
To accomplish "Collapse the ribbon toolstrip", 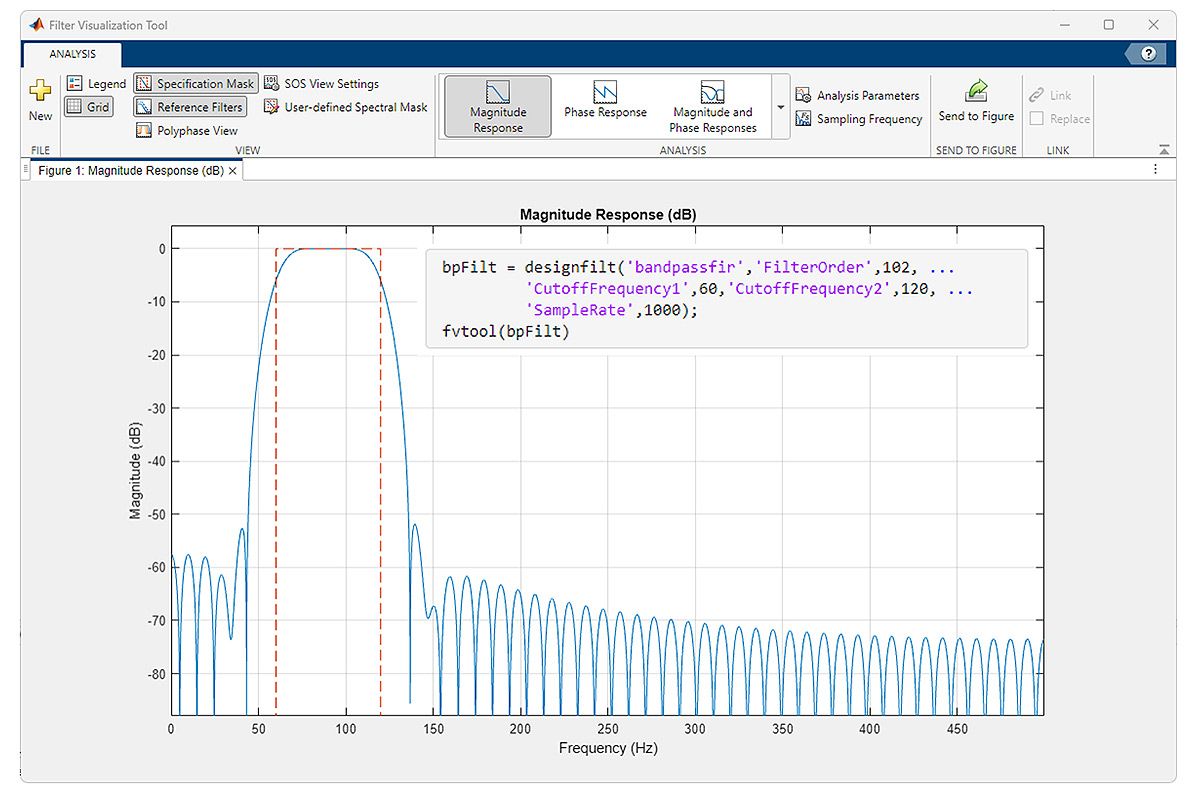I will tap(1164, 150).
